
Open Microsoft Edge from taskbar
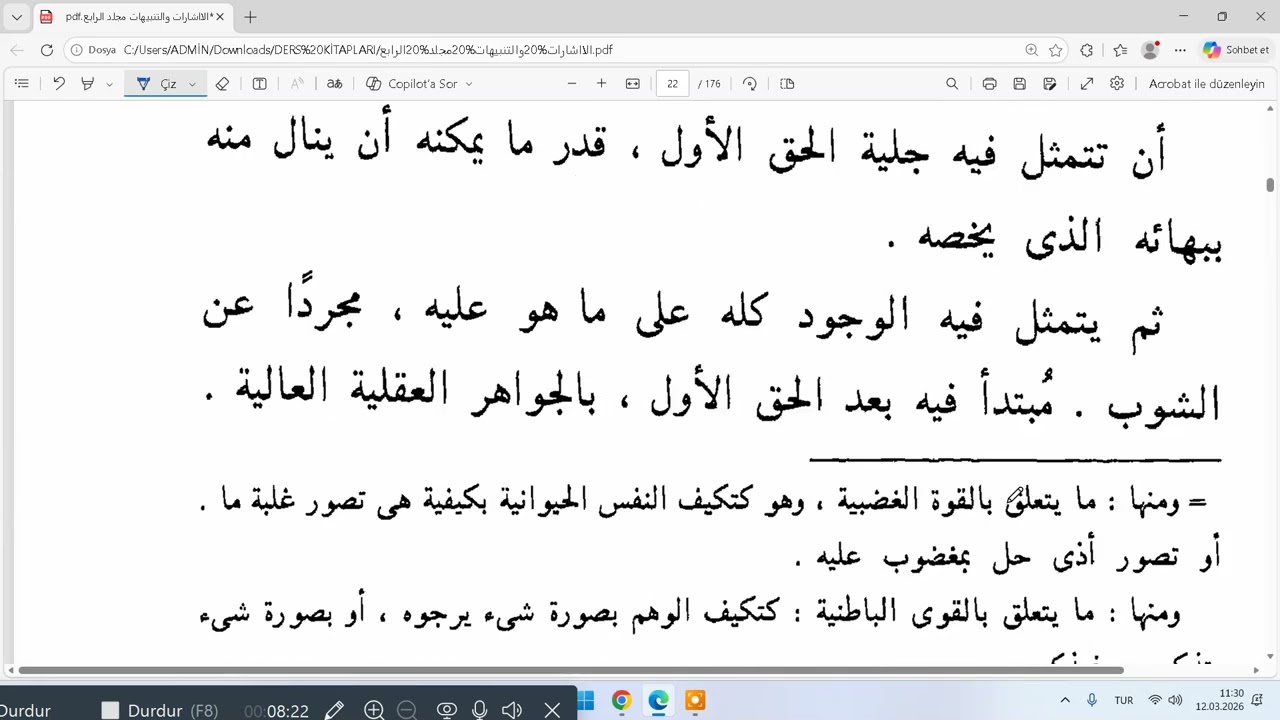[658, 701]
